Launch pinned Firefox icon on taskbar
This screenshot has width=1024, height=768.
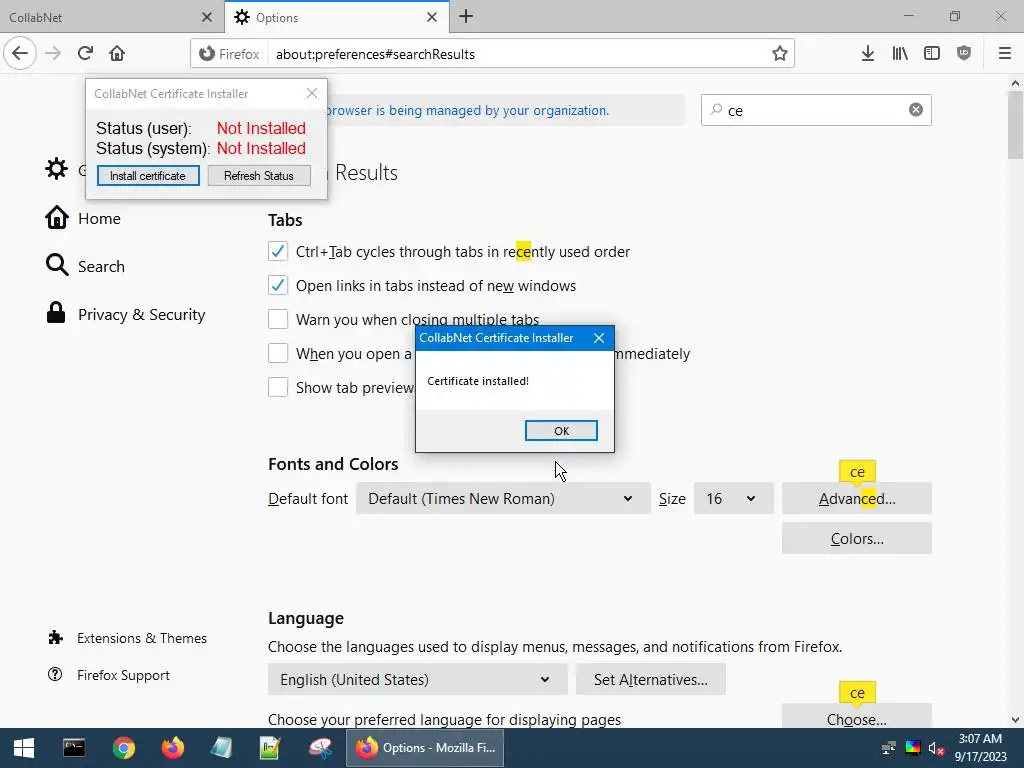[173, 748]
